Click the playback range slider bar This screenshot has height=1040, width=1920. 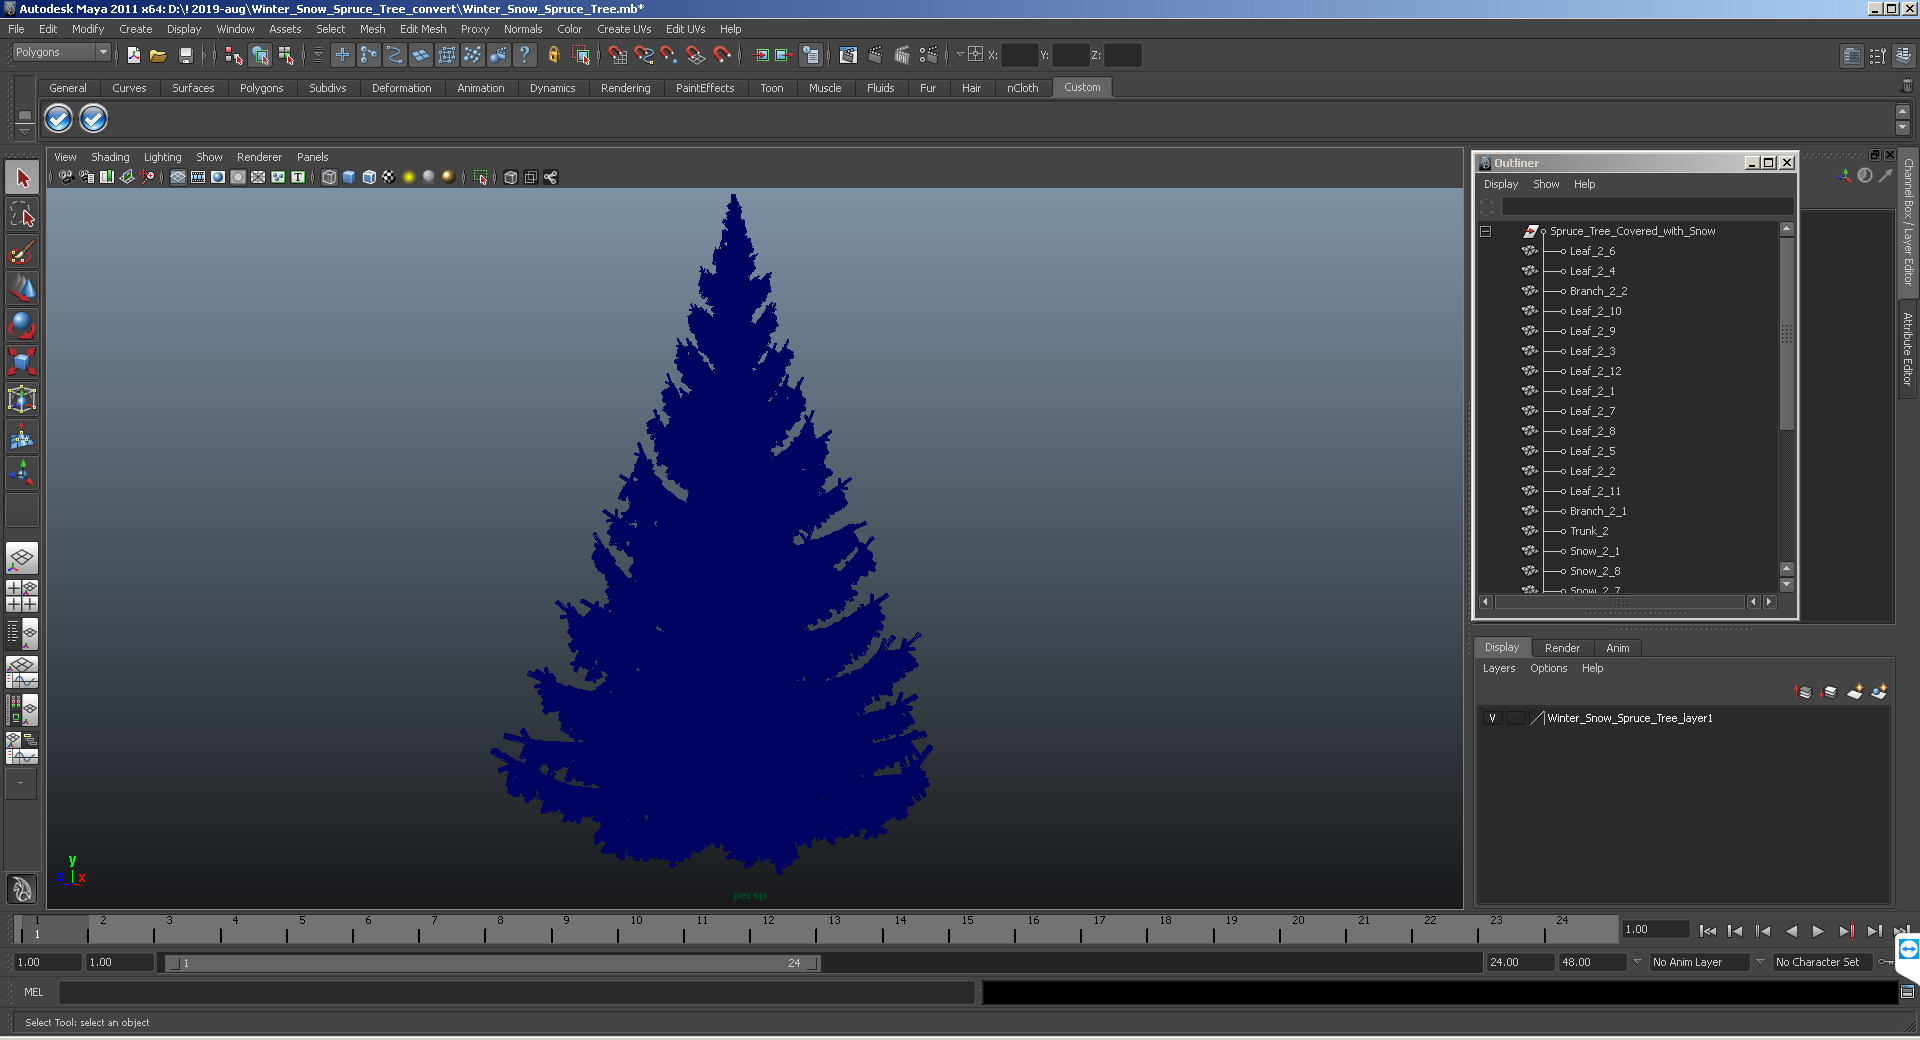[x=493, y=963]
